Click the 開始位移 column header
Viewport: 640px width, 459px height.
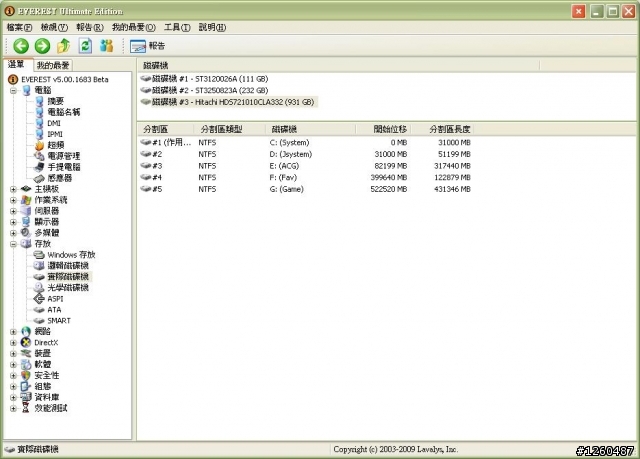(x=383, y=129)
